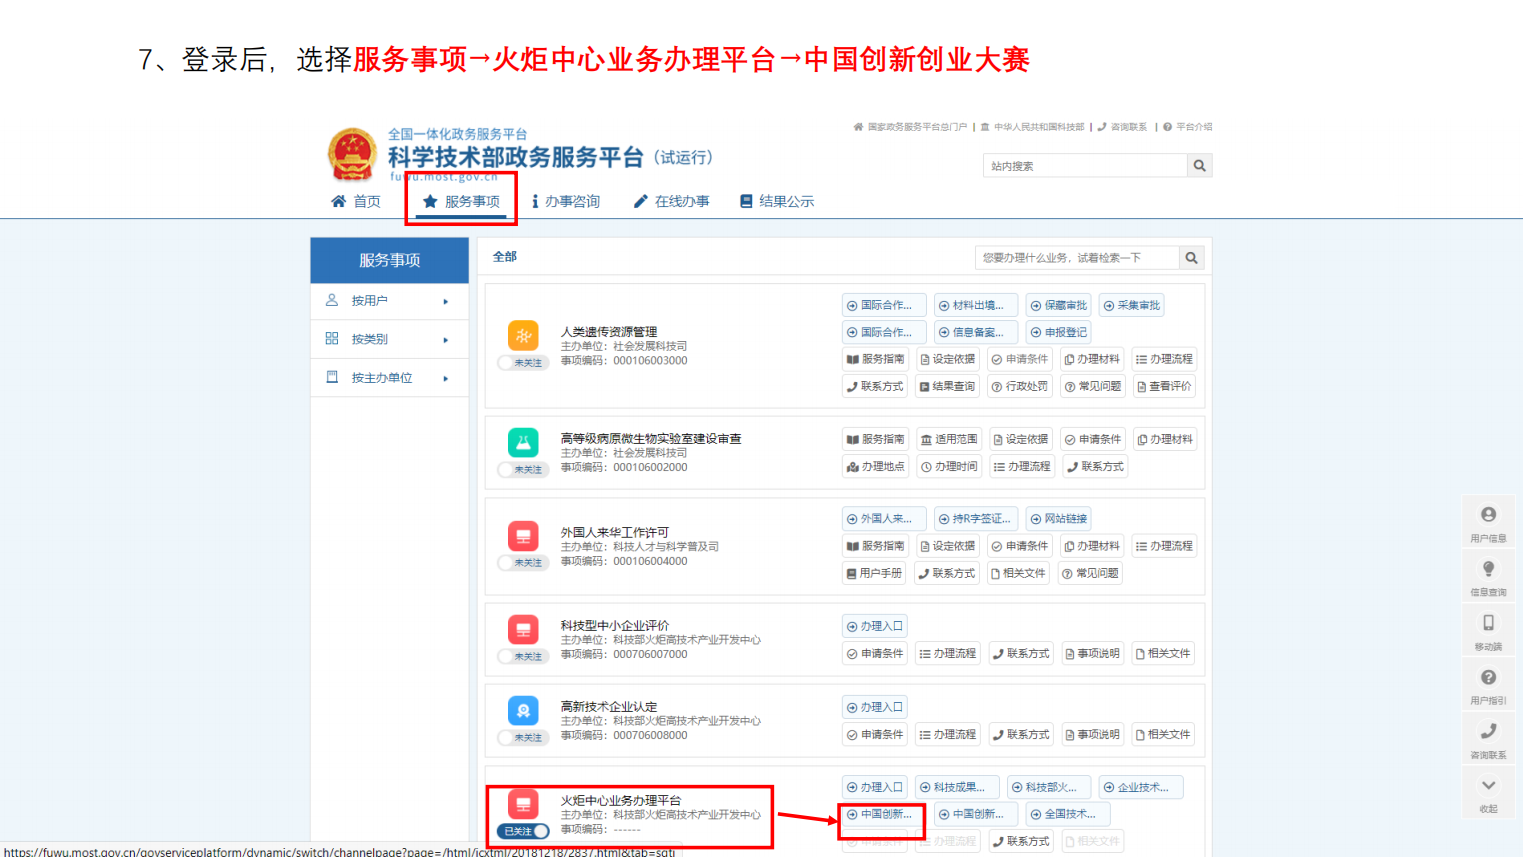Open 材料出境 entry in 人类遗传资源管理
1524x857 pixels.
pyautogui.click(x=976, y=305)
